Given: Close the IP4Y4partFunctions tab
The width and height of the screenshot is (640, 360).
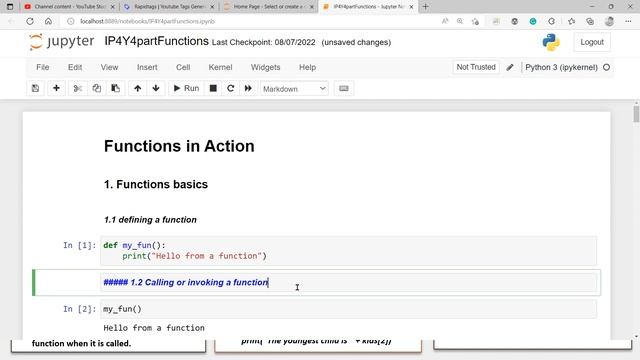Looking at the screenshot, I should coord(411,7).
